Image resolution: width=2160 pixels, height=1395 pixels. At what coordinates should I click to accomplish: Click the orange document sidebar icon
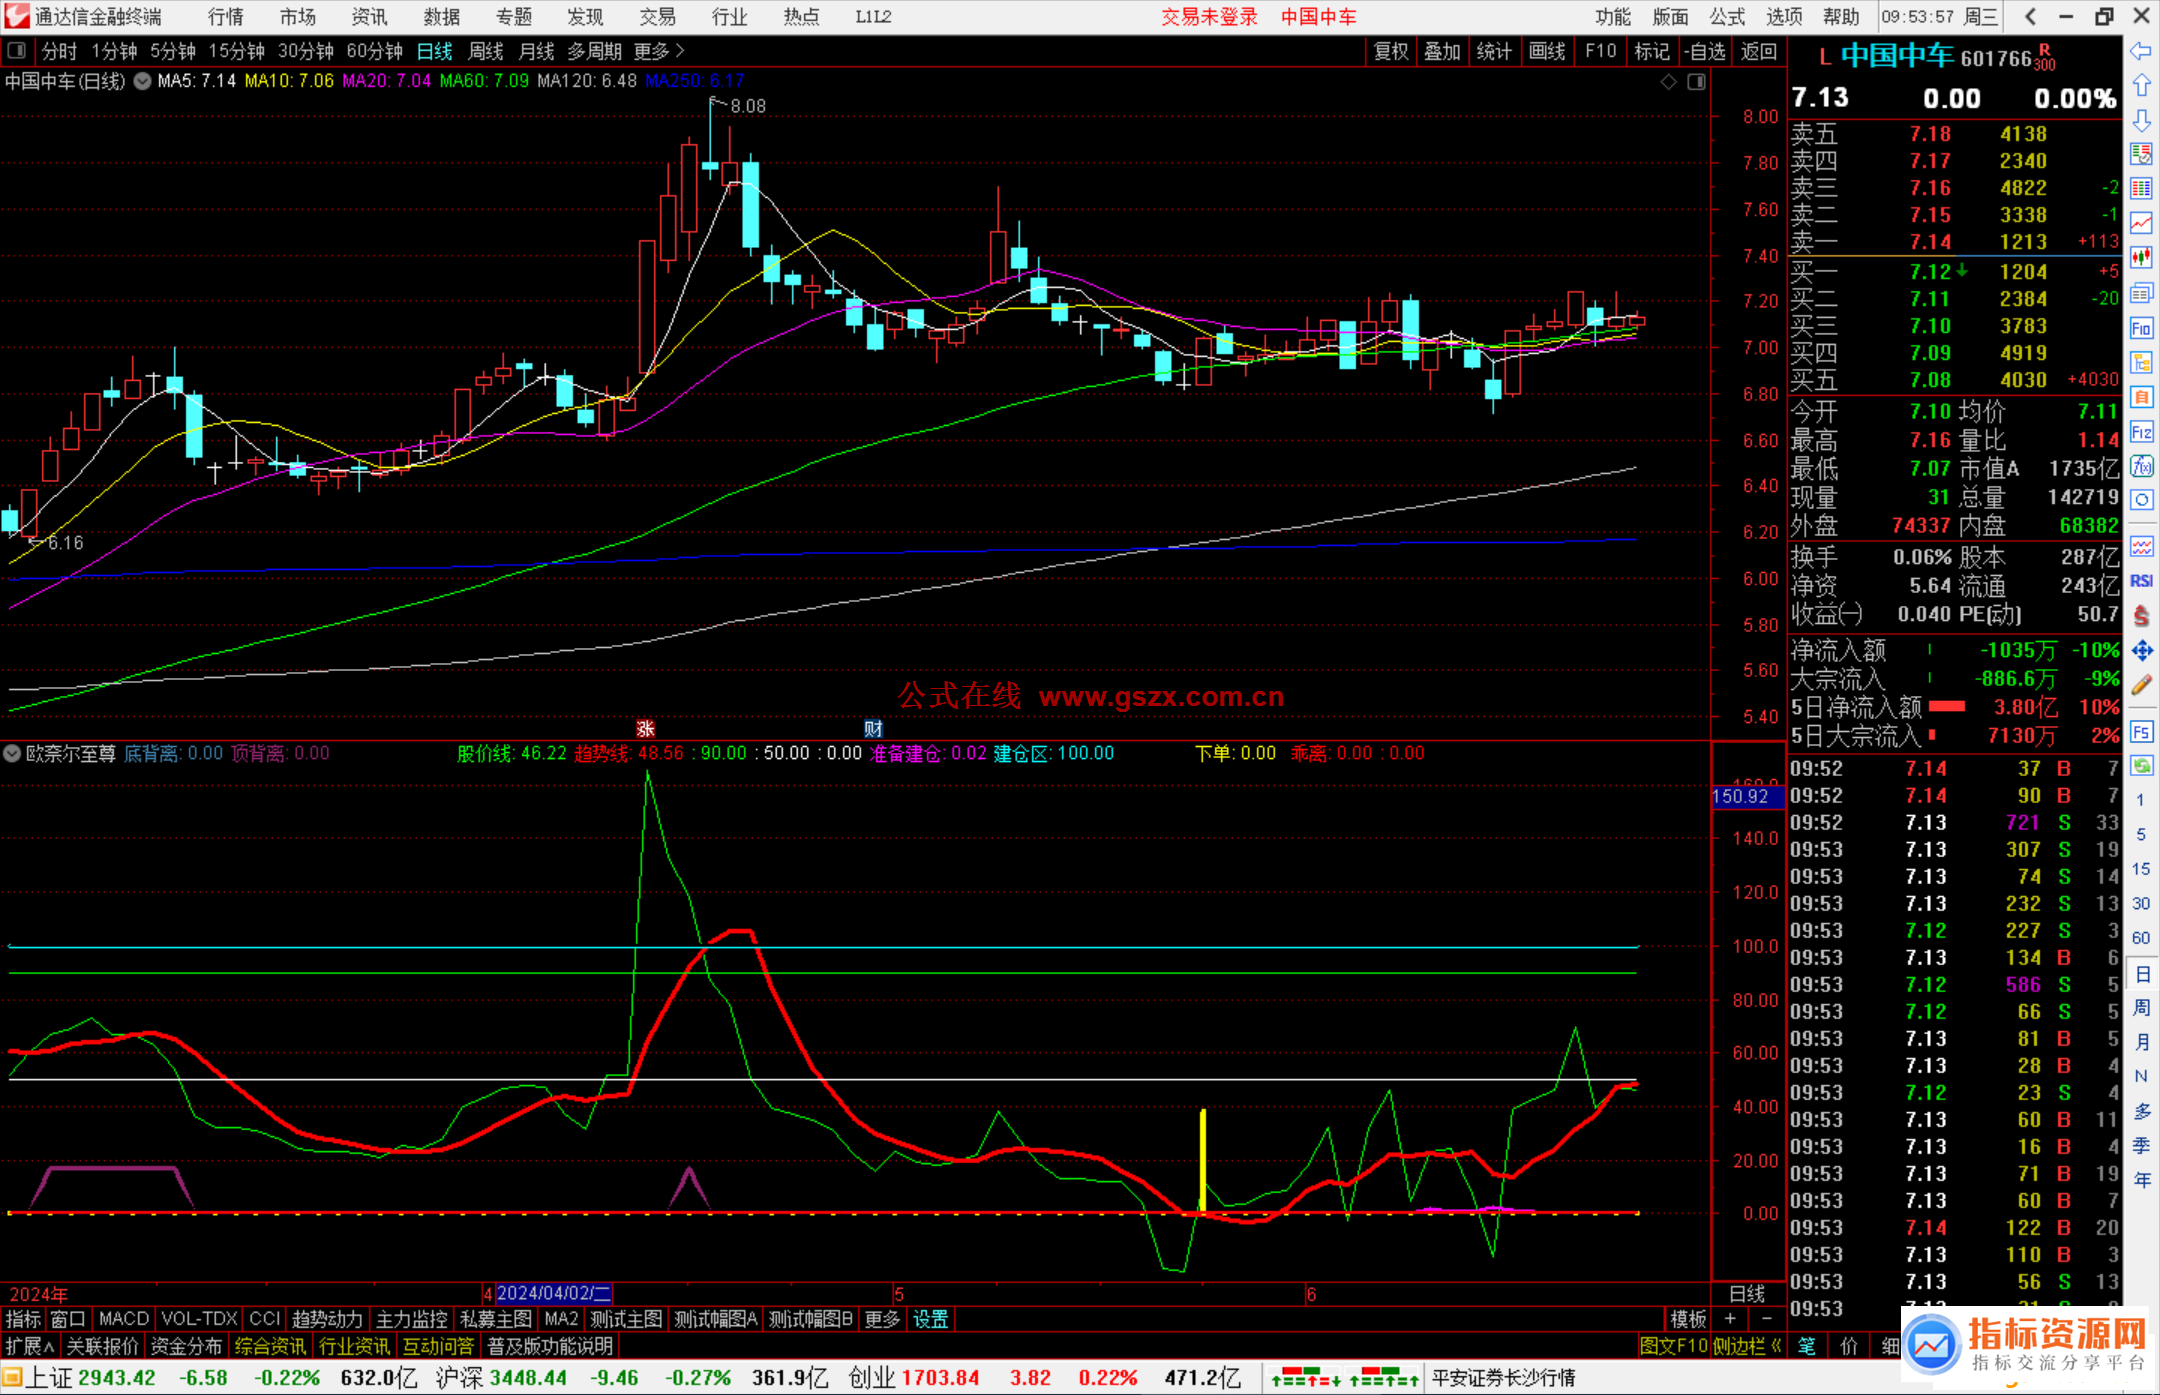pyautogui.click(x=2141, y=397)
